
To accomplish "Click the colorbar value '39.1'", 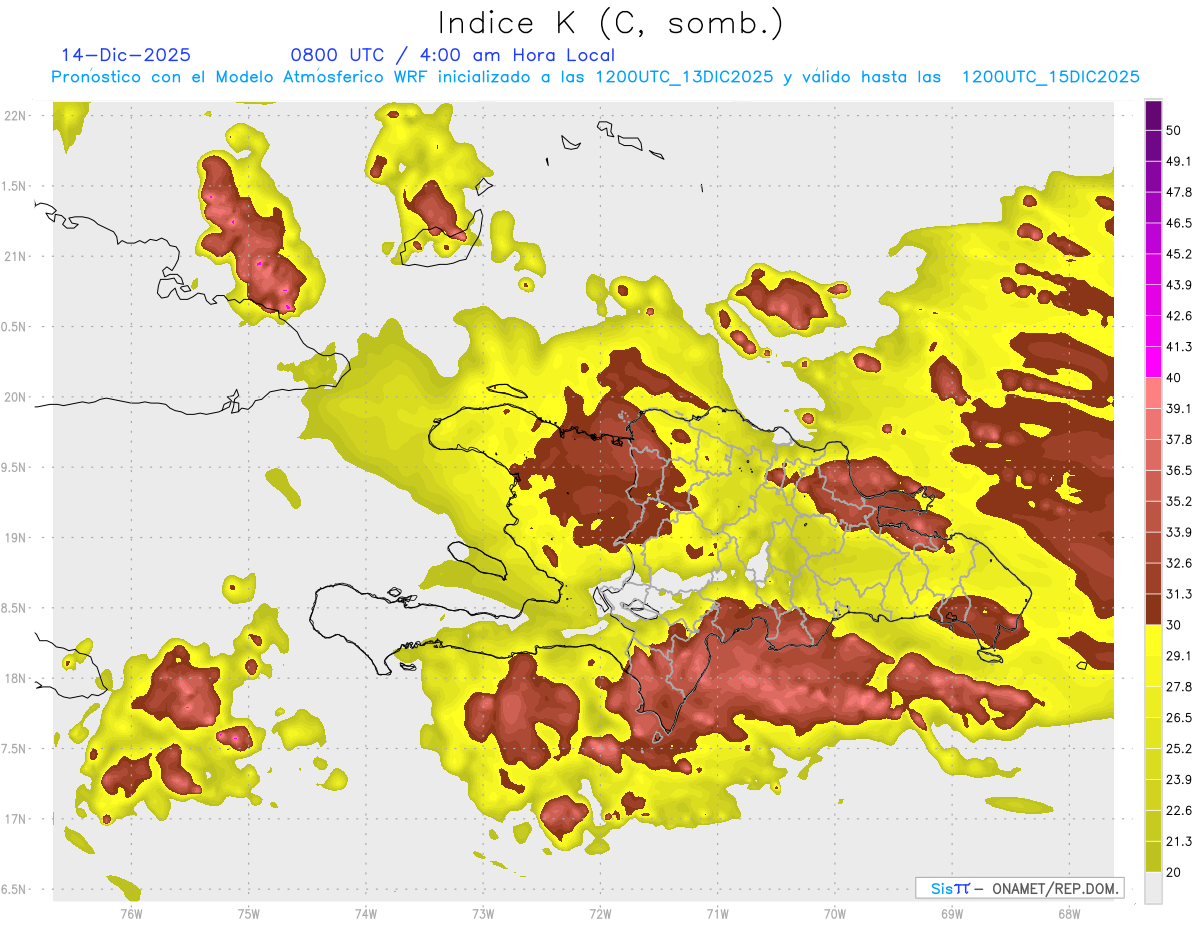I will (1179, 409).
